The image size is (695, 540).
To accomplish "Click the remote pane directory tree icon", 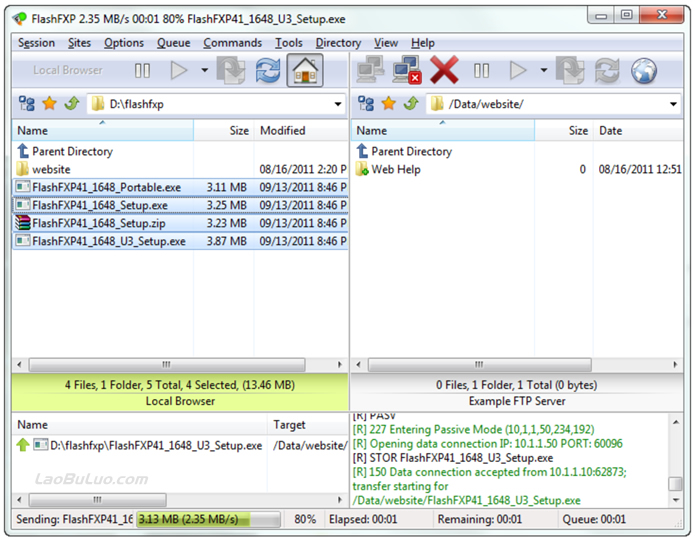I will pyautogui.click(x=366, y=104).
